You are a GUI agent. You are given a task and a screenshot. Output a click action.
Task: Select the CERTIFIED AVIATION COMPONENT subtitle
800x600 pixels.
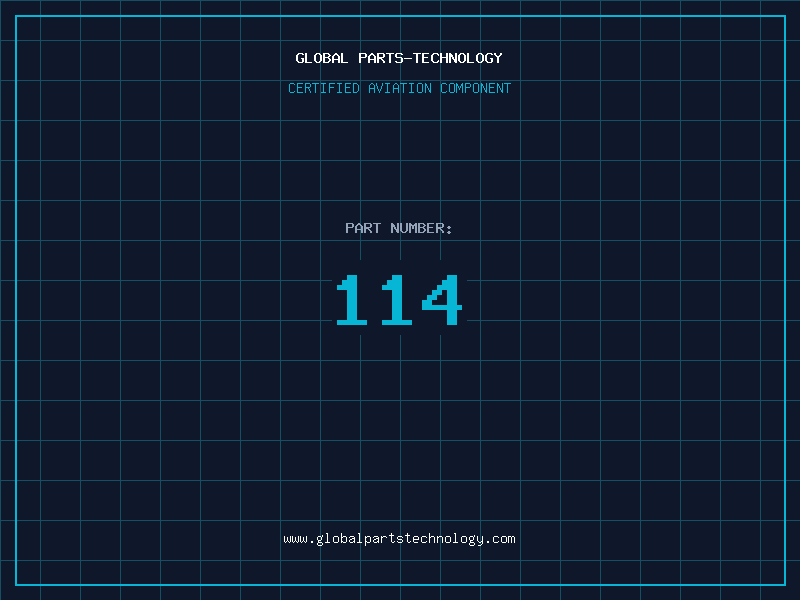click(399, 89)
